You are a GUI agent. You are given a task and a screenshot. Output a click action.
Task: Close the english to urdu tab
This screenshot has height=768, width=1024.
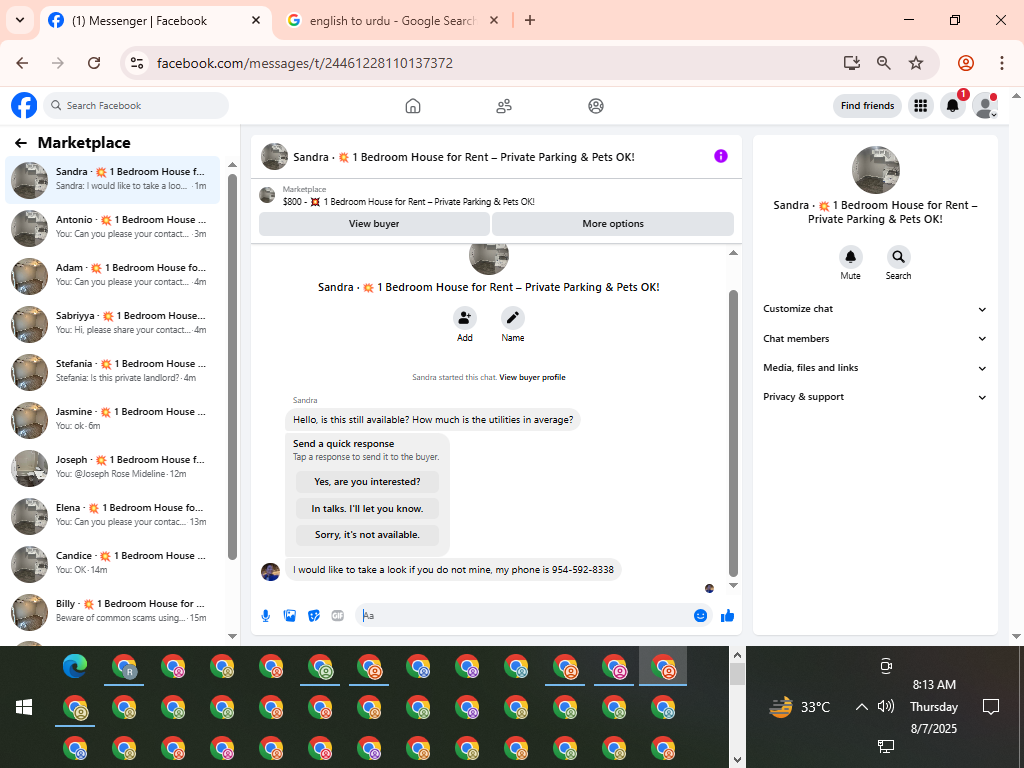coord(494,20)
